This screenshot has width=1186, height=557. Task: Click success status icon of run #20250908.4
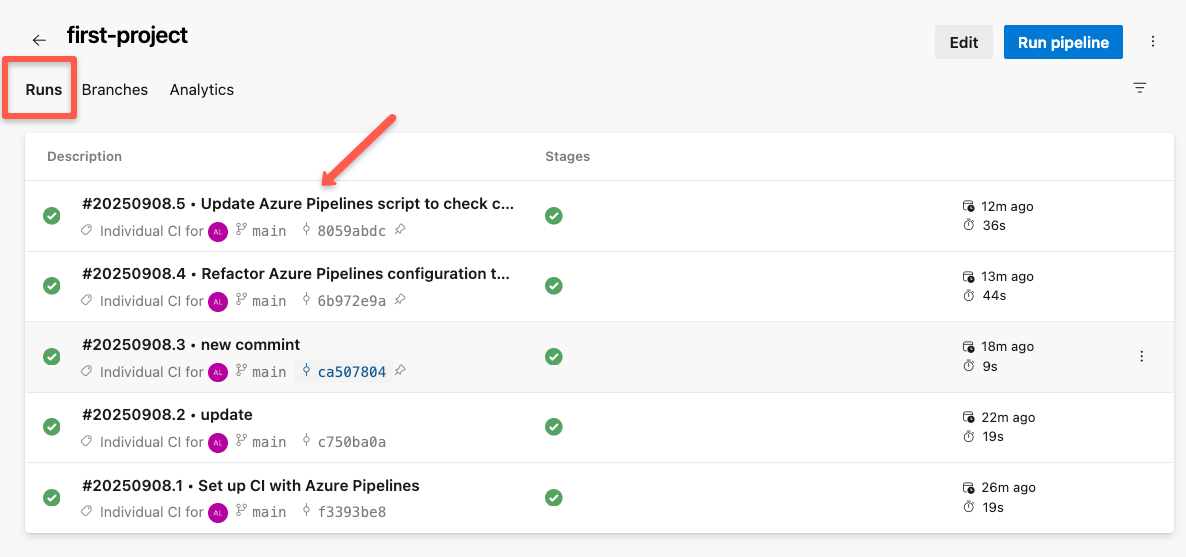tap(51, 286)
